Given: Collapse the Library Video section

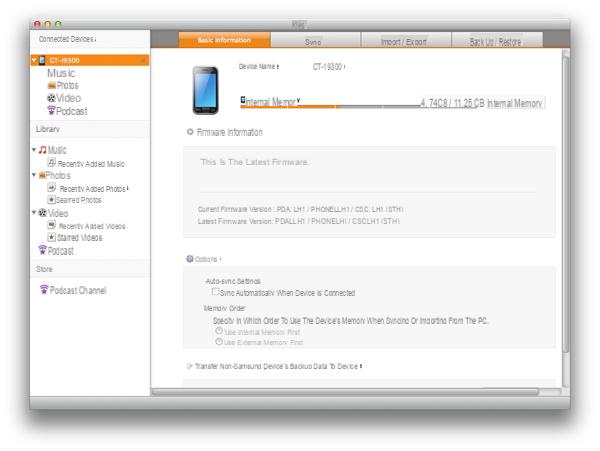Looking at the screenshot, I should click(34, 212).
